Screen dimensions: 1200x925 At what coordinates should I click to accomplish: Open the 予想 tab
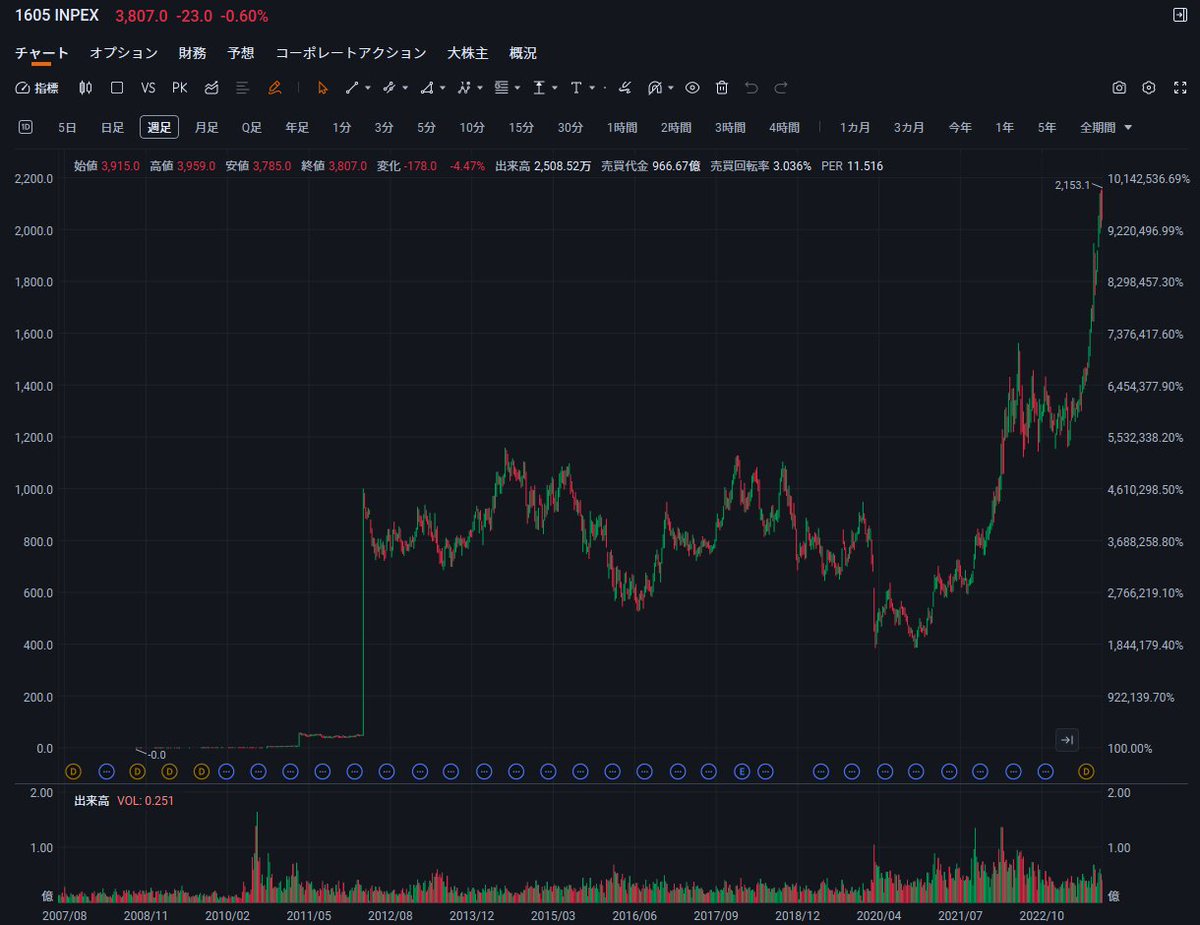(x=241, y=53)
